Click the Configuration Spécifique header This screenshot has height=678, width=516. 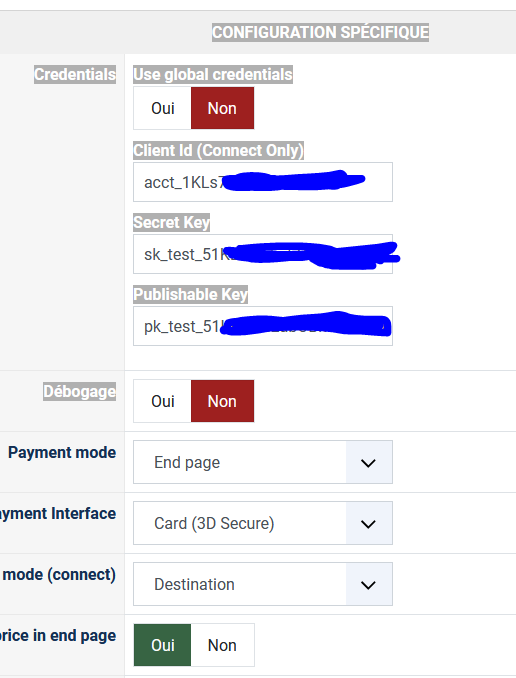point(320,32)
